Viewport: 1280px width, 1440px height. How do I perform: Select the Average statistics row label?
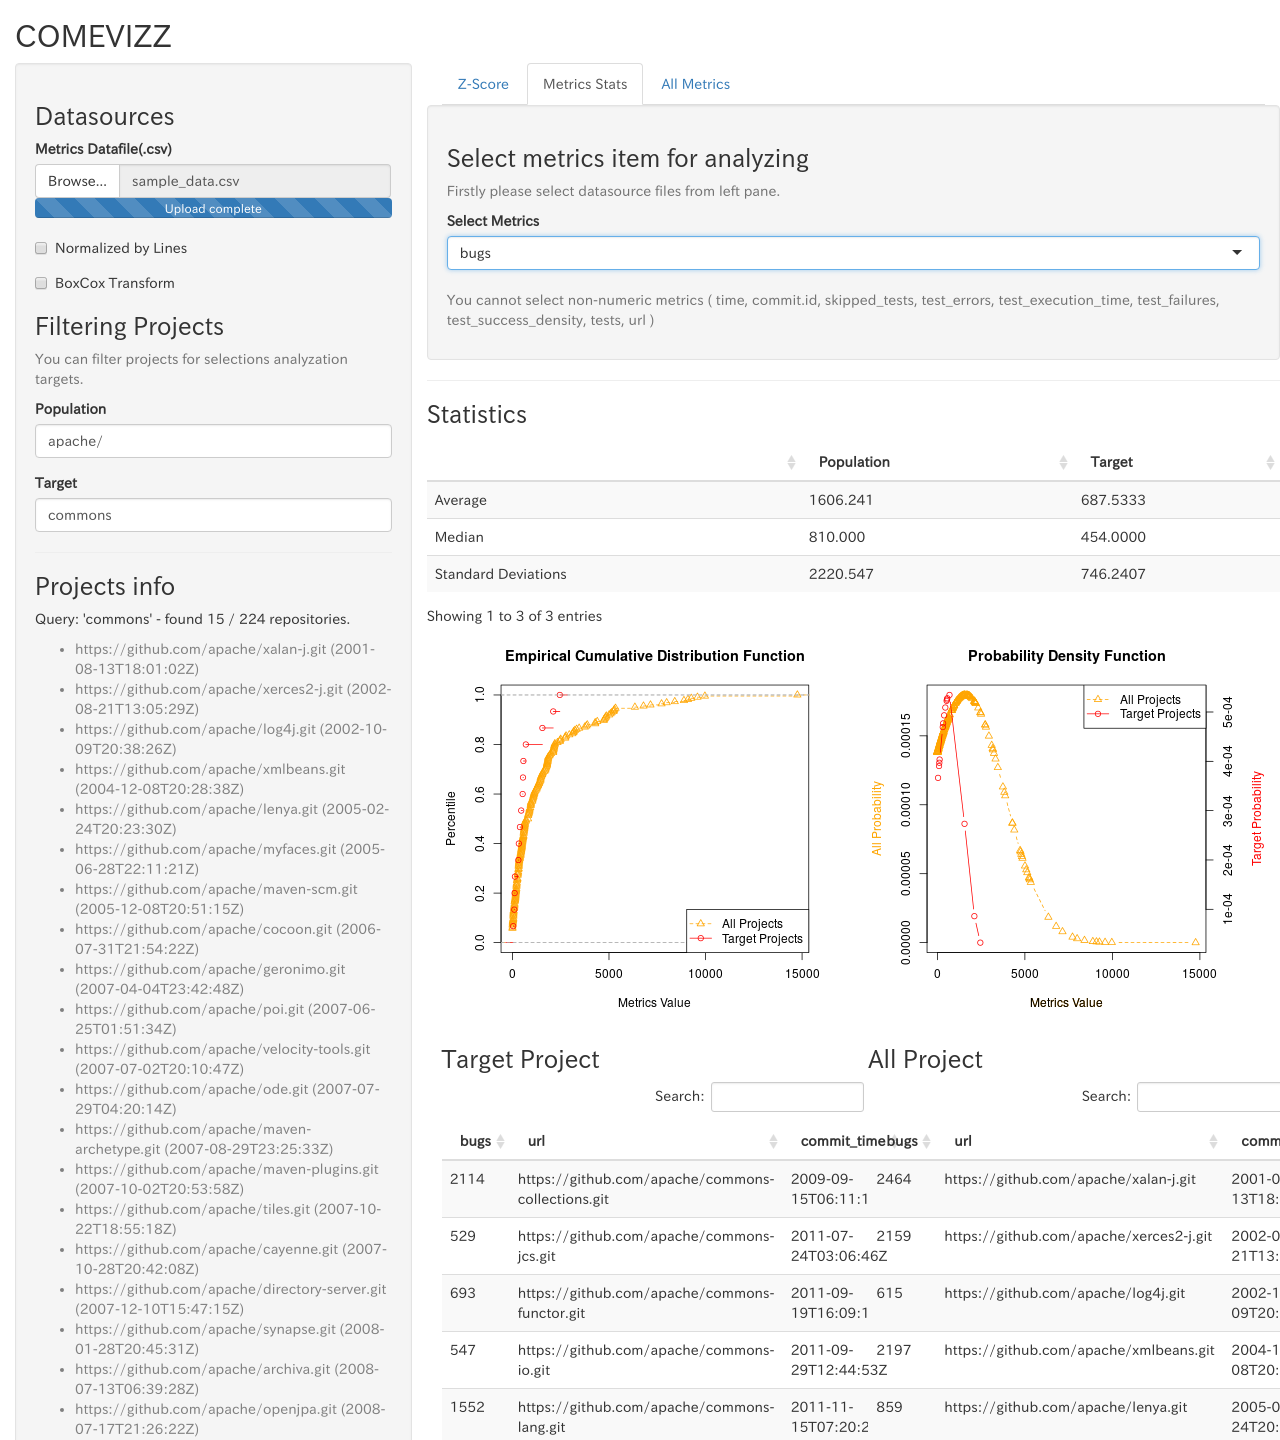pyautogui.click(x=461, y=500)
